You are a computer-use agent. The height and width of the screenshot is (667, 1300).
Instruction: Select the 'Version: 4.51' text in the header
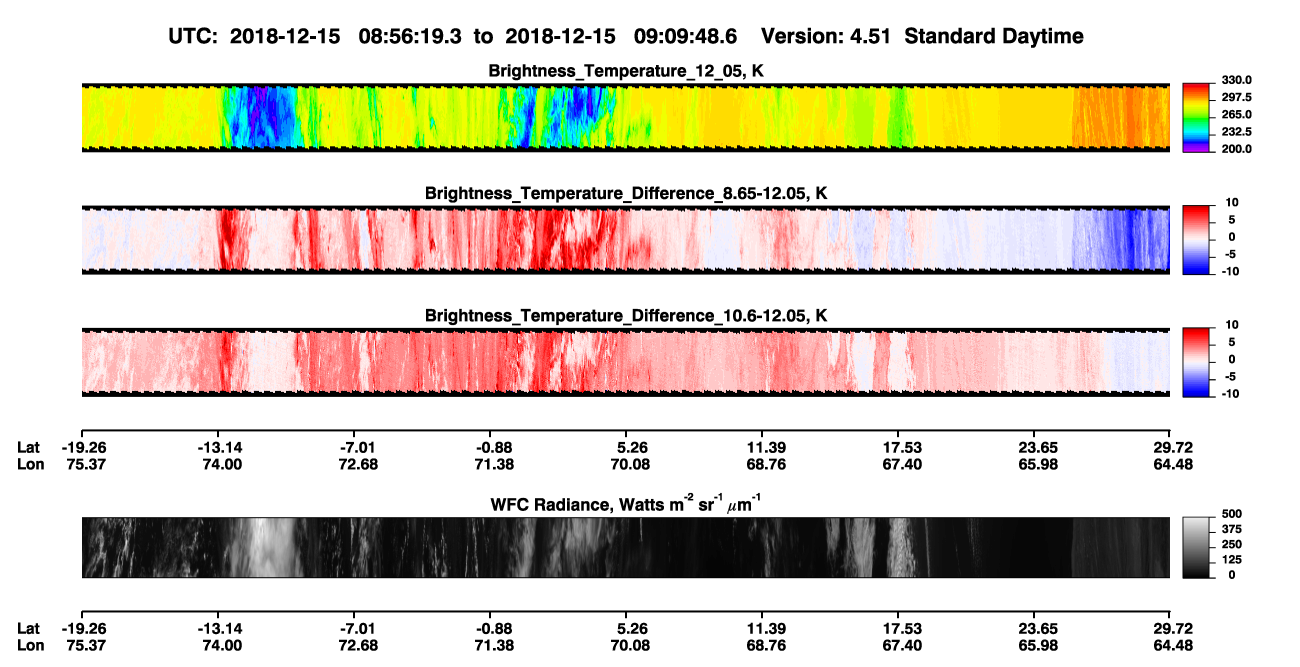coord(827,37)
